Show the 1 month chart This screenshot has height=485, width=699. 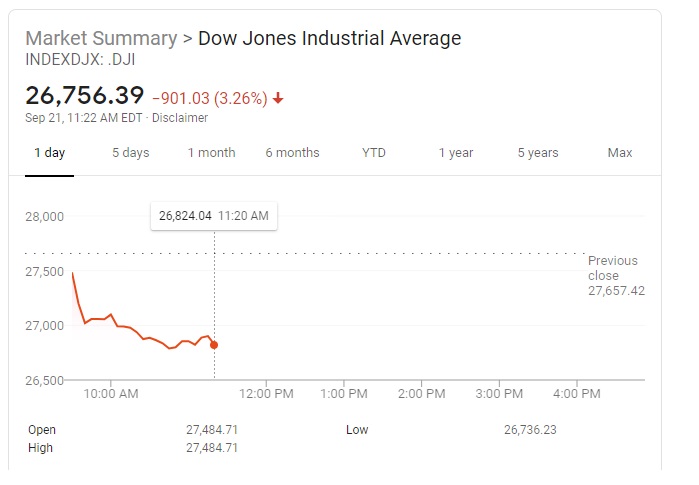[211, 153]
